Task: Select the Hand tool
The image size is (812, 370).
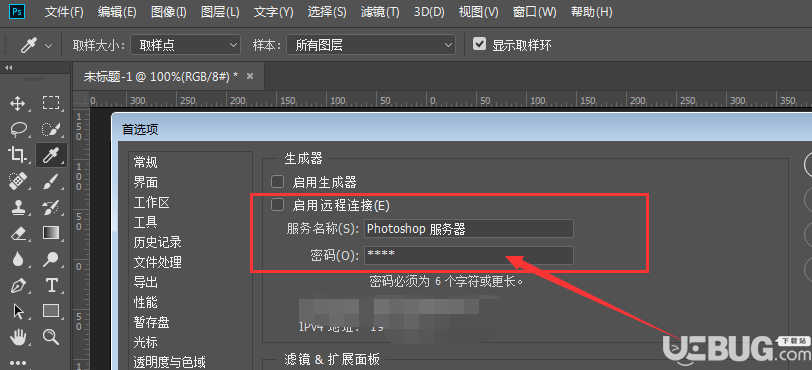Action: [x=18, y=337]
